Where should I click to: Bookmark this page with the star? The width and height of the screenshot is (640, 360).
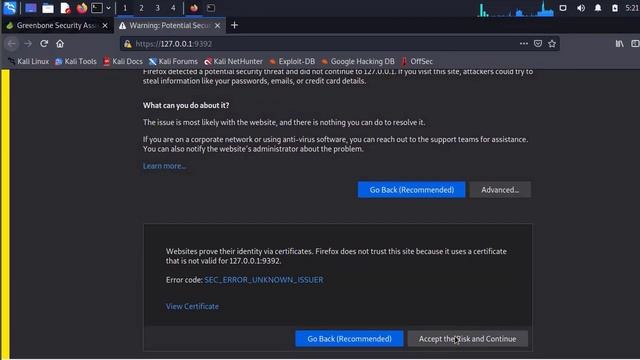coord(552,44)
